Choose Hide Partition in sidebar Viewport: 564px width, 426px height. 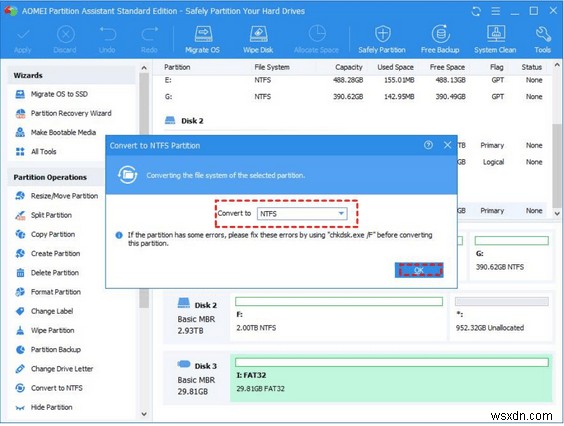44,407
